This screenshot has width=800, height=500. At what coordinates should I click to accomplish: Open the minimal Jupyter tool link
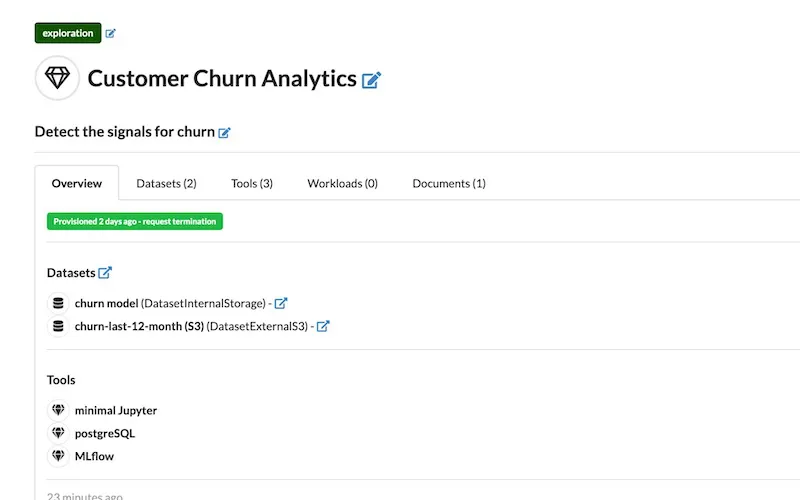pos(116,410)
